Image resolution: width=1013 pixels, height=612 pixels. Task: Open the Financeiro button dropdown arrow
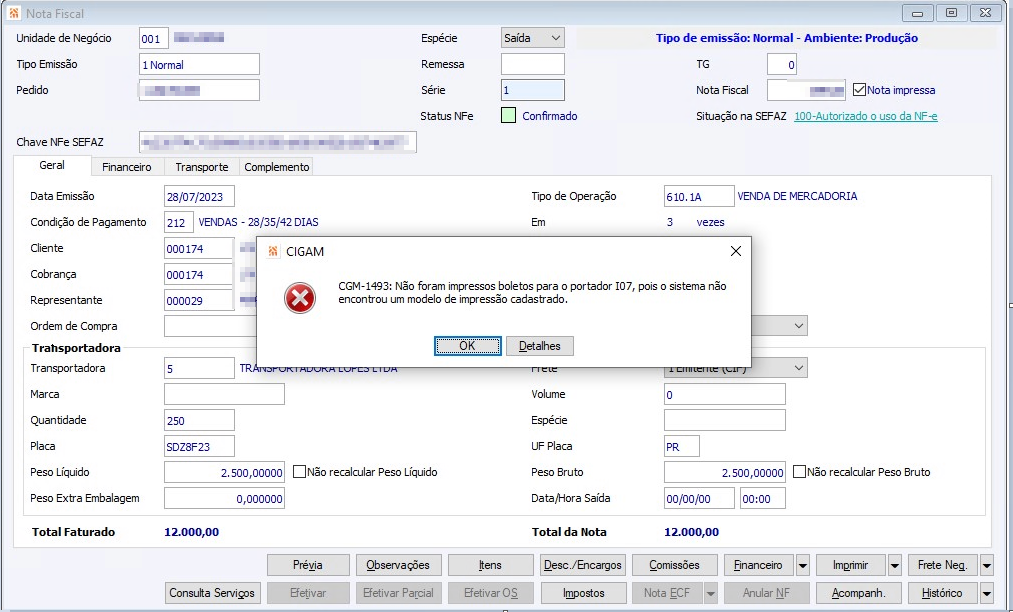coord(802,565)
